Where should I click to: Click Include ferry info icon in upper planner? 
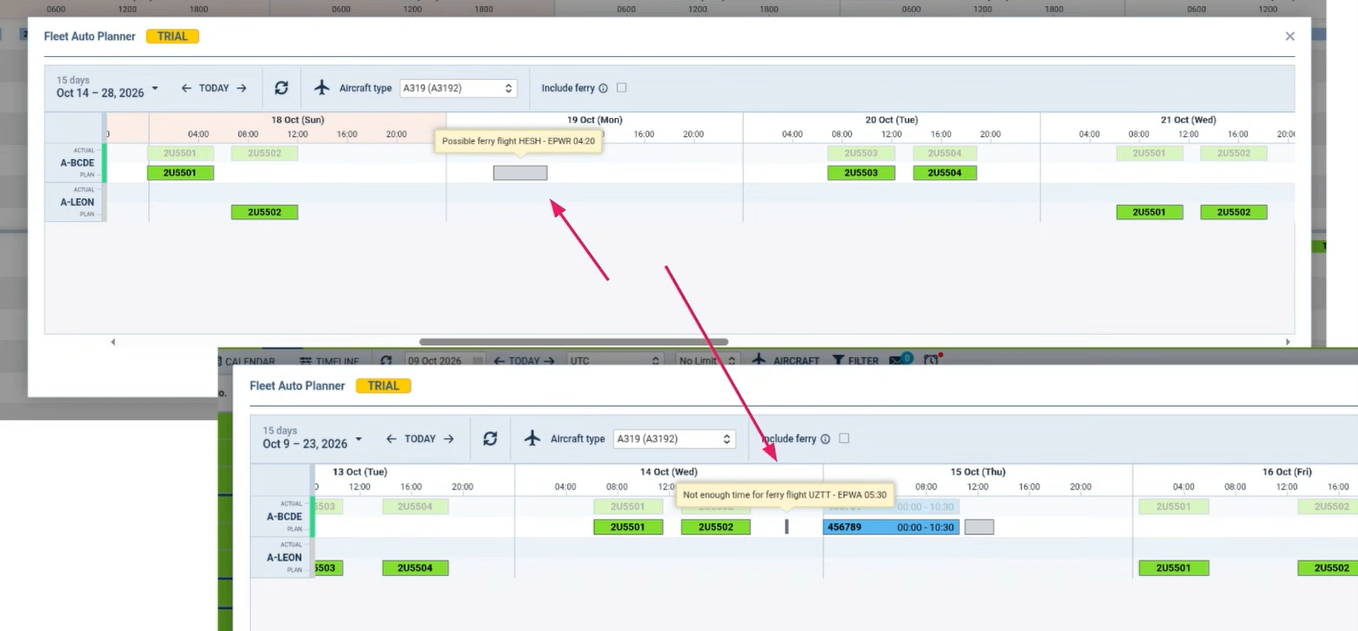pyautogui.click(x=603, y=88)
